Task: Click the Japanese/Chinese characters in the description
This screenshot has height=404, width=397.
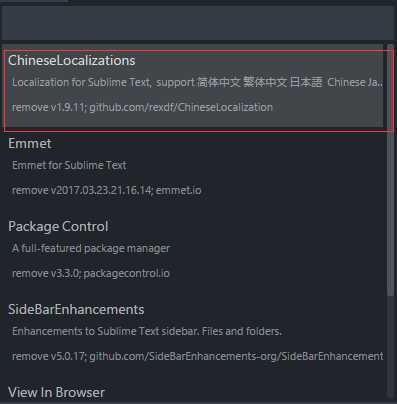Action: [259, 82]
